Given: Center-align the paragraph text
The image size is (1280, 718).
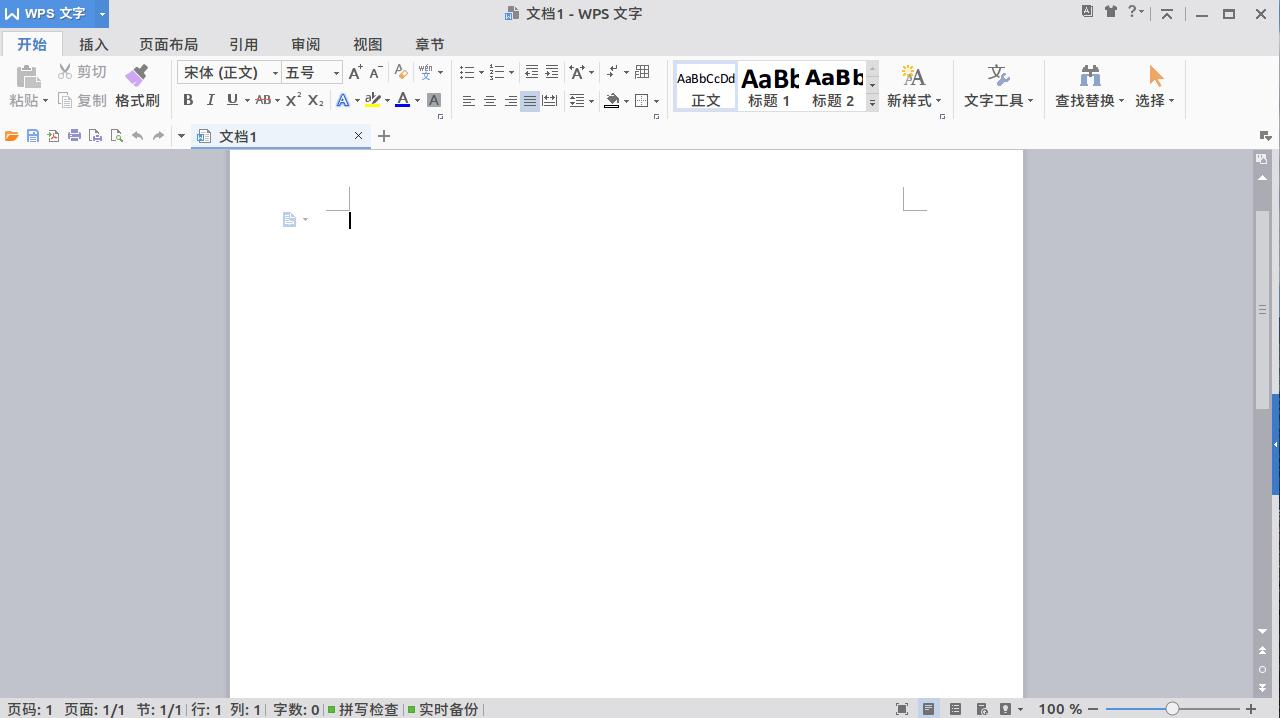Looking at the screenshot, I should [x=489, y=101].
